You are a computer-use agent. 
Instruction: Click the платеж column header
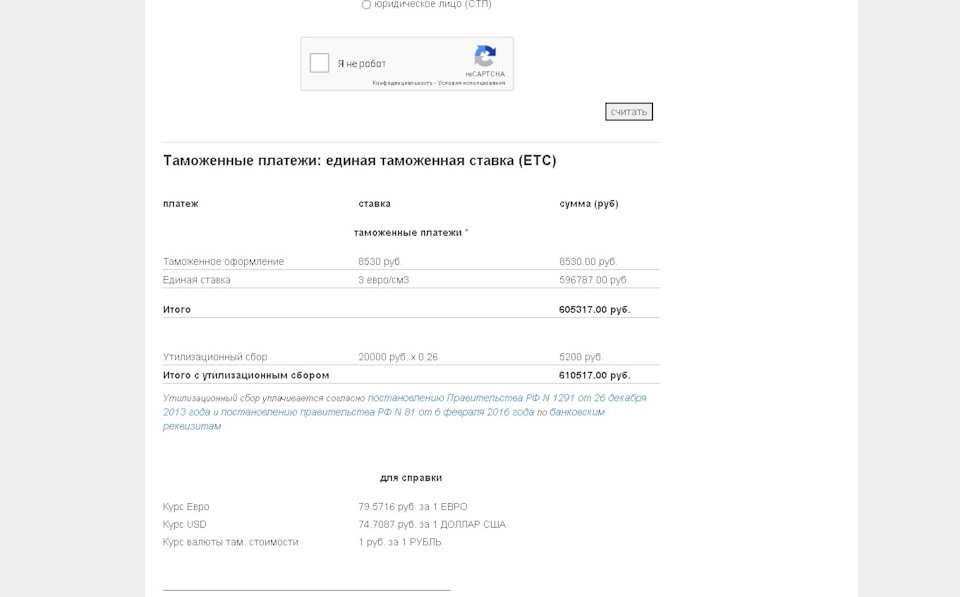coord(181,204)
